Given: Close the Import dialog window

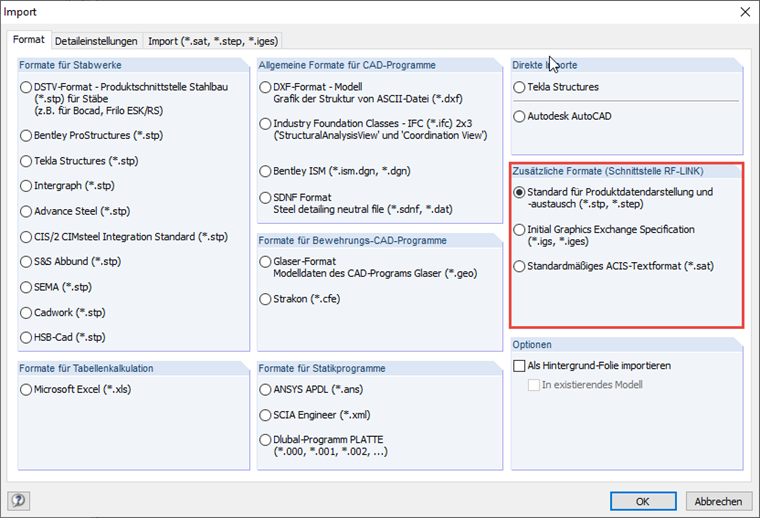Looking at the screenshot, I should click(742, 12).
